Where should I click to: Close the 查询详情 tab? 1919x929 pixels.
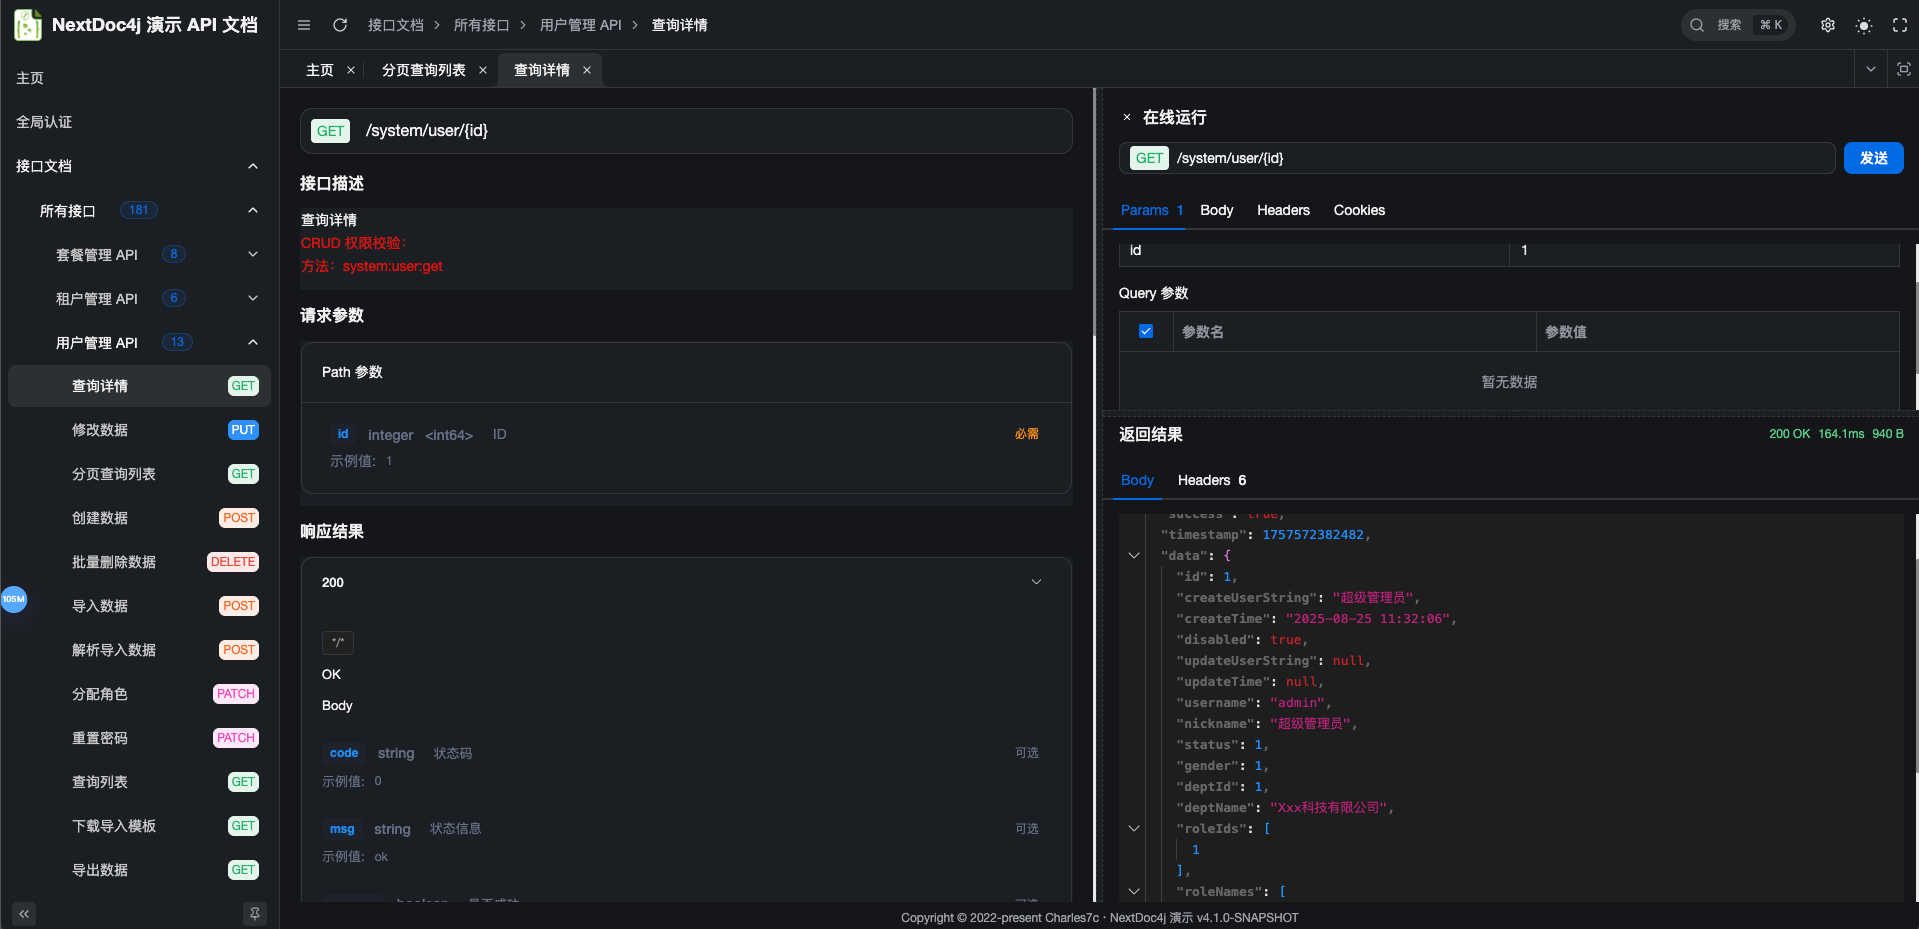tap(587, 70)
